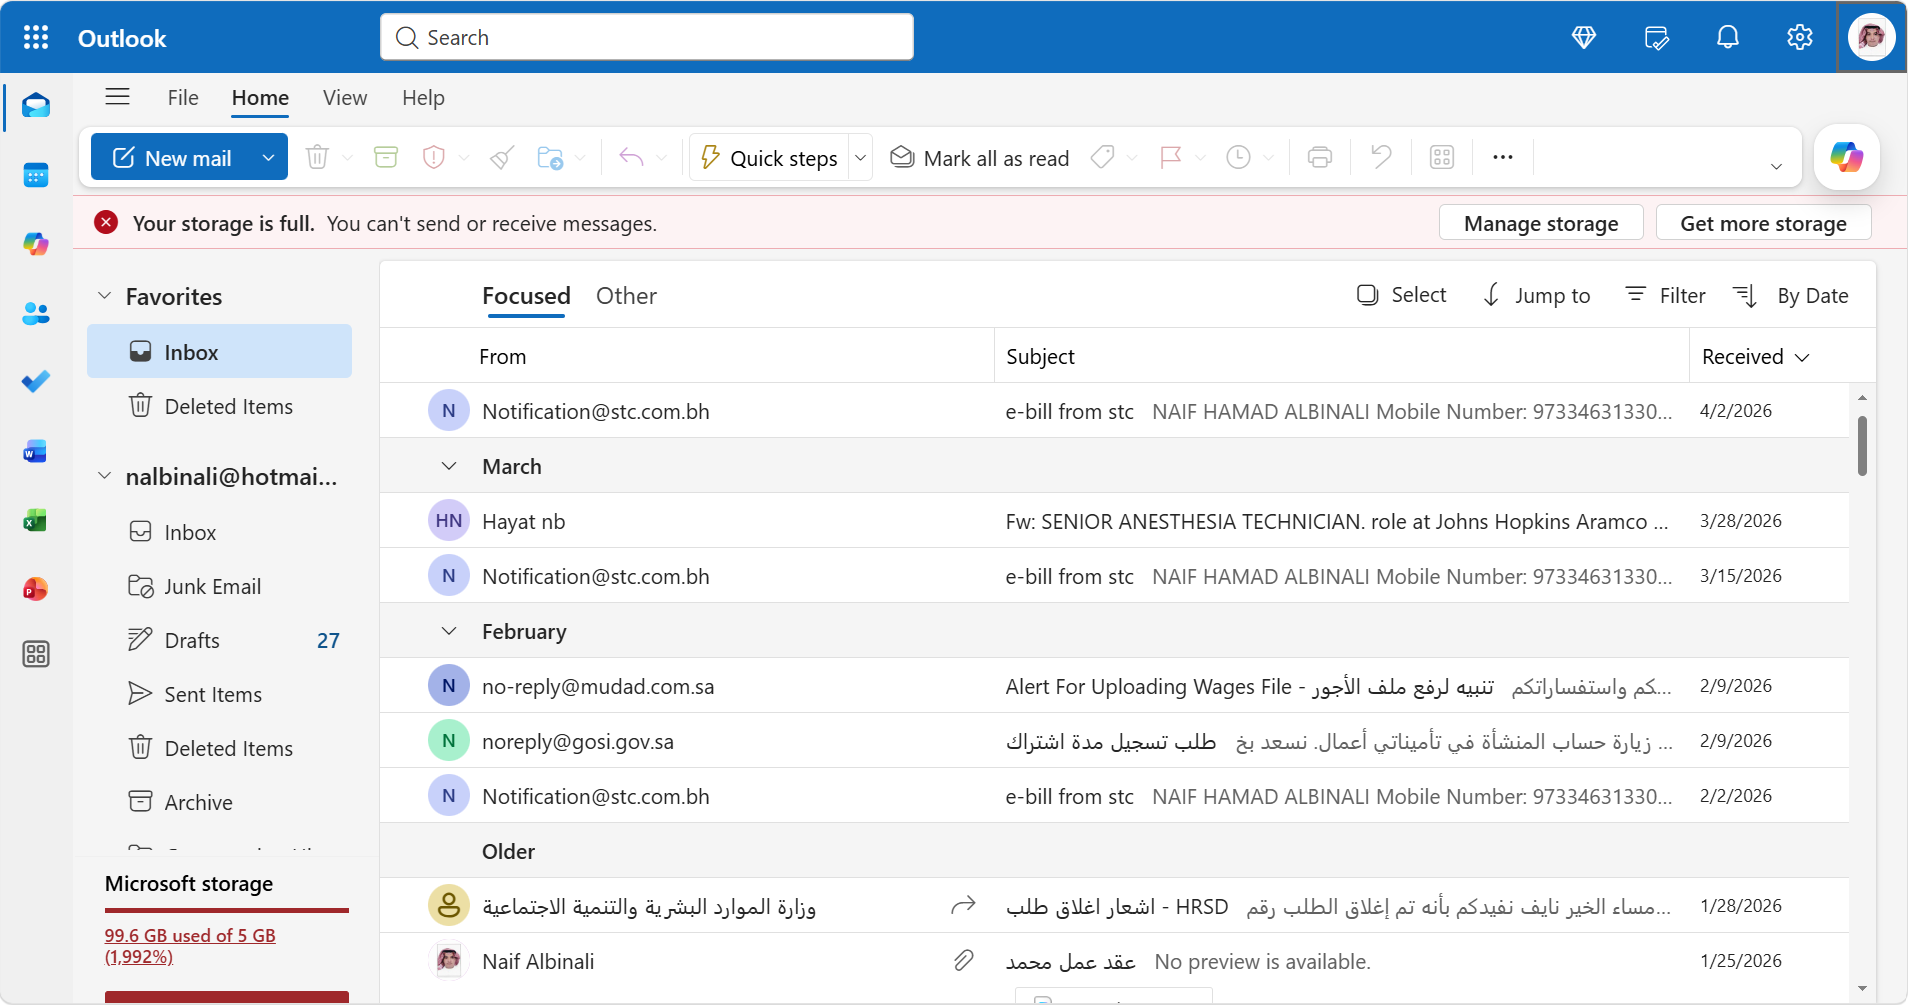1912x1008 pixels.
Task: Open storage usage link 99.6 GB used
Action: click(x=190, y=946)
